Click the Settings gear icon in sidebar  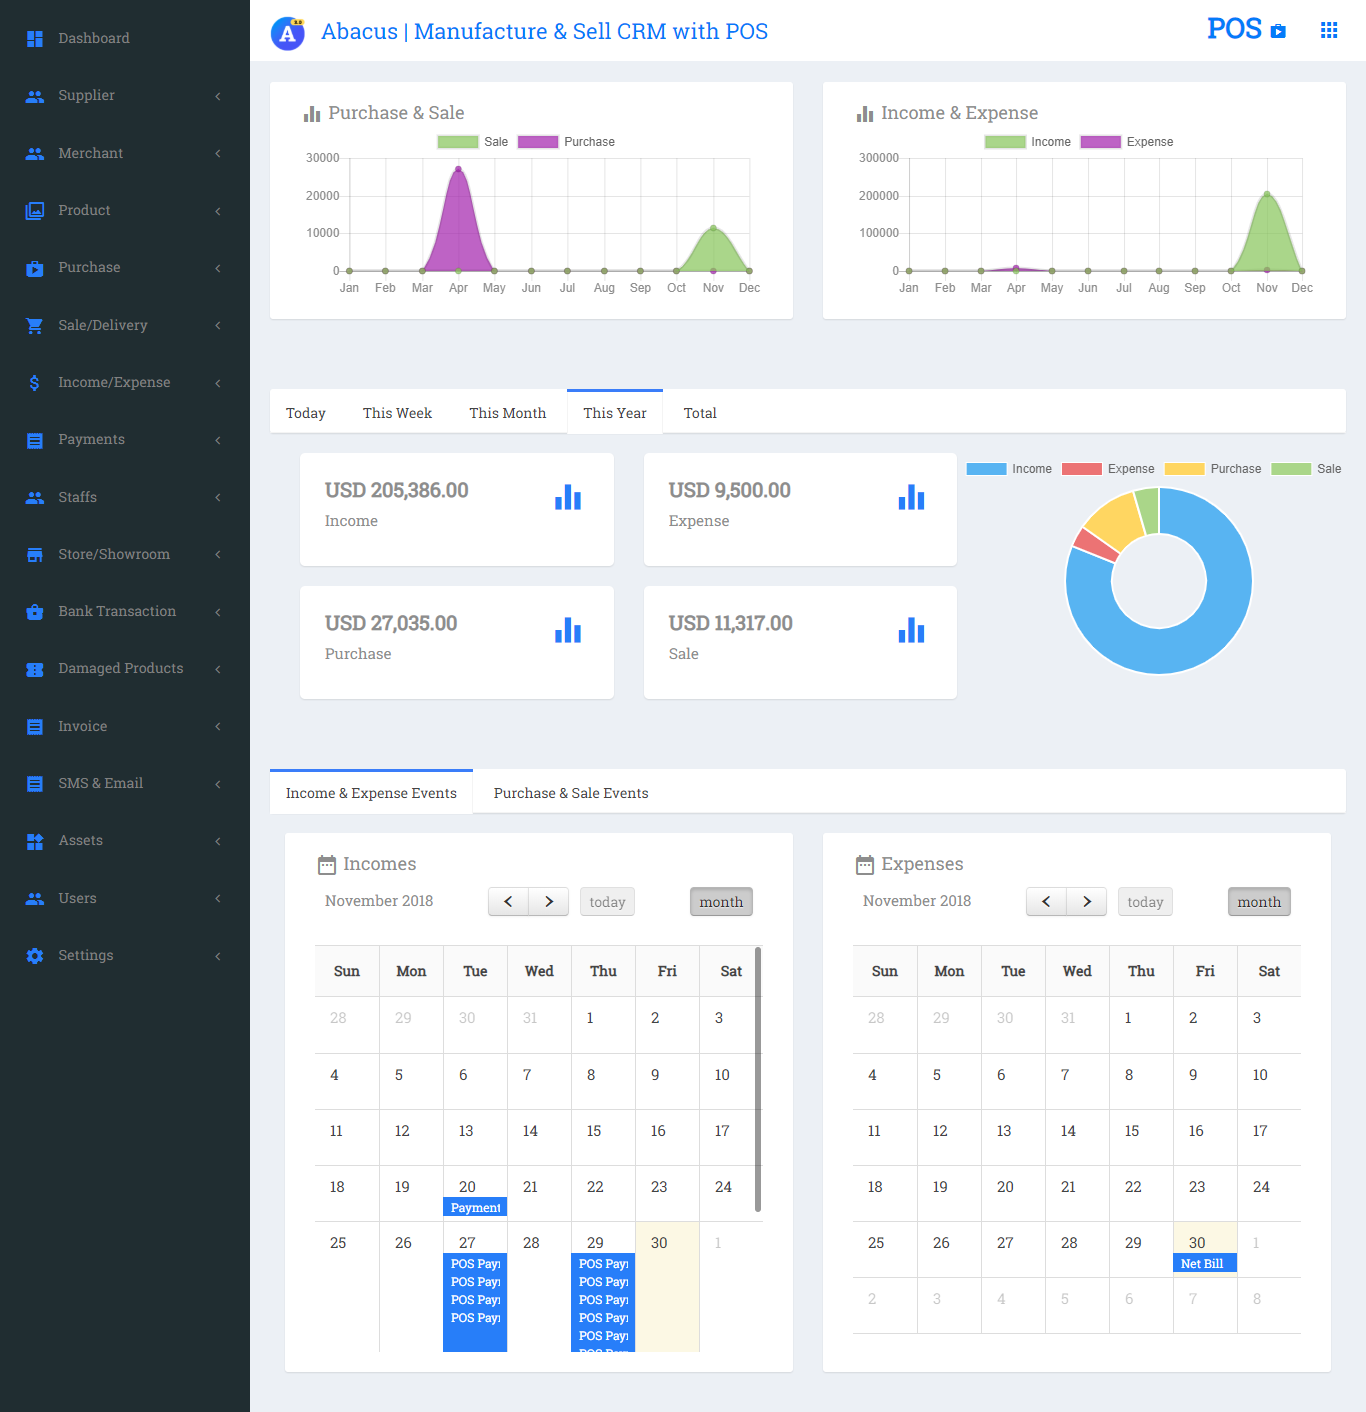[35, 956]
